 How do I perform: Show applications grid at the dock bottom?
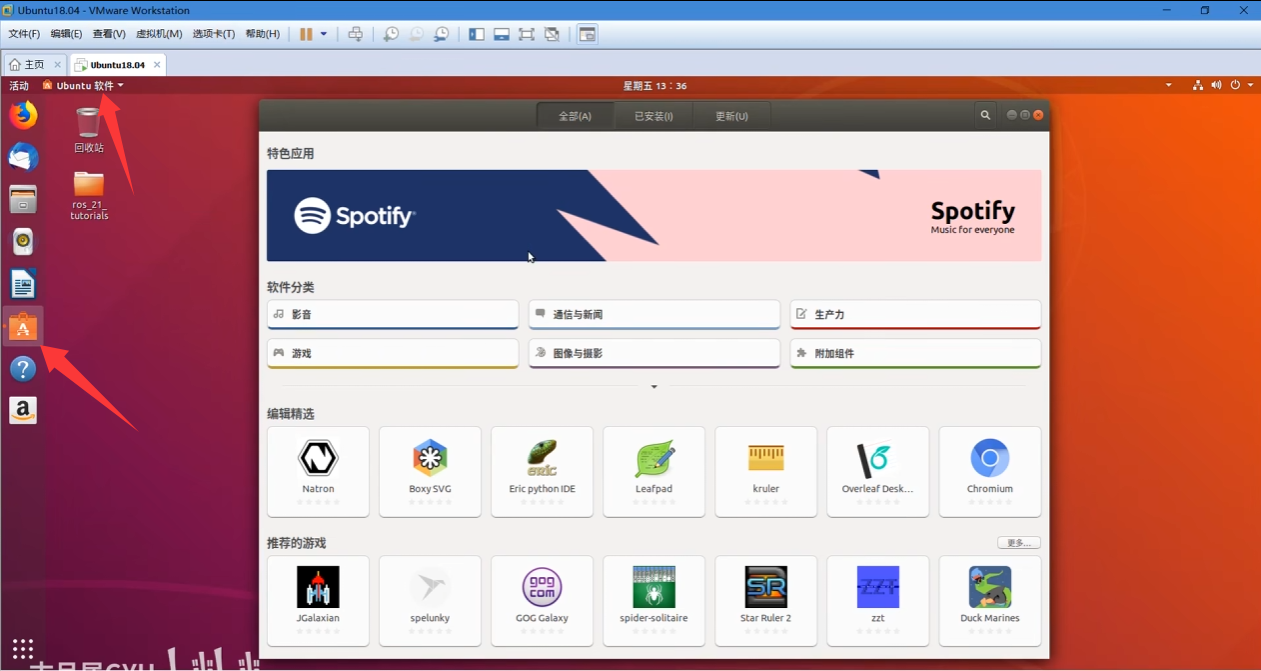click(23, 648)
